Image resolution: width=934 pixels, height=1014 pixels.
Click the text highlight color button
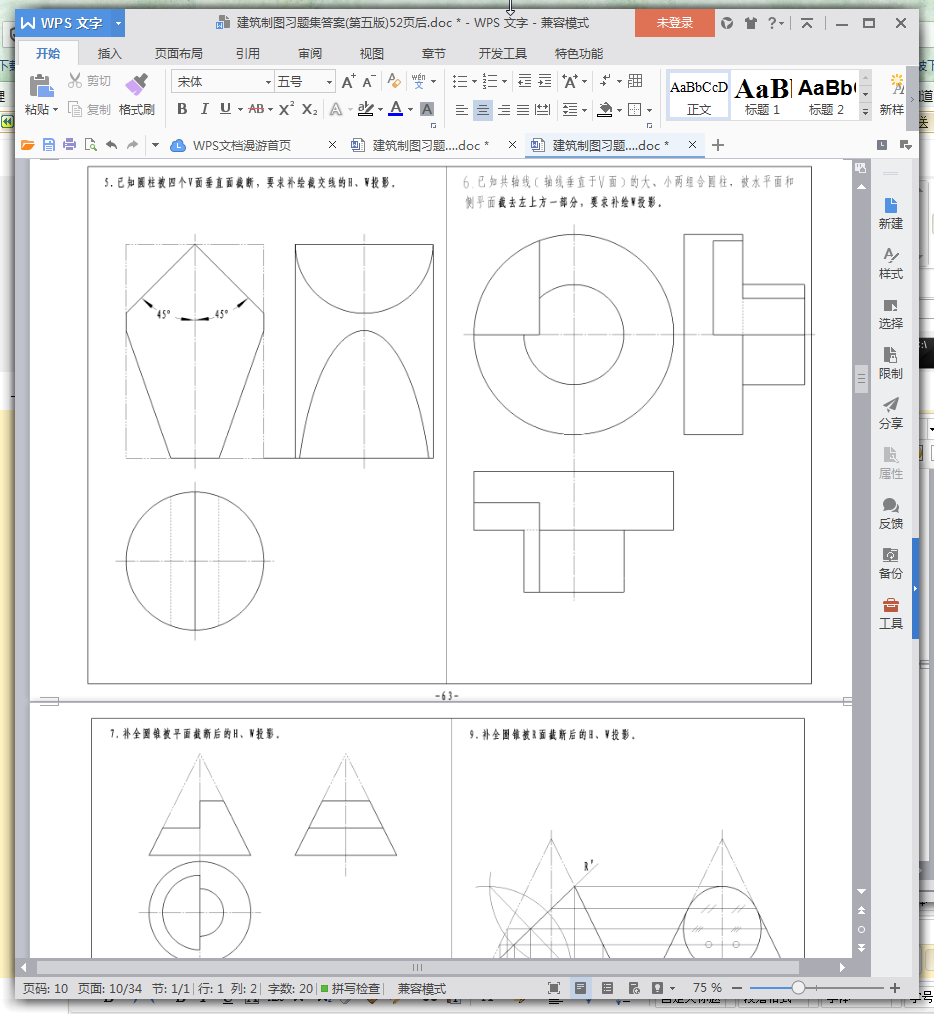tap(365, 109)
